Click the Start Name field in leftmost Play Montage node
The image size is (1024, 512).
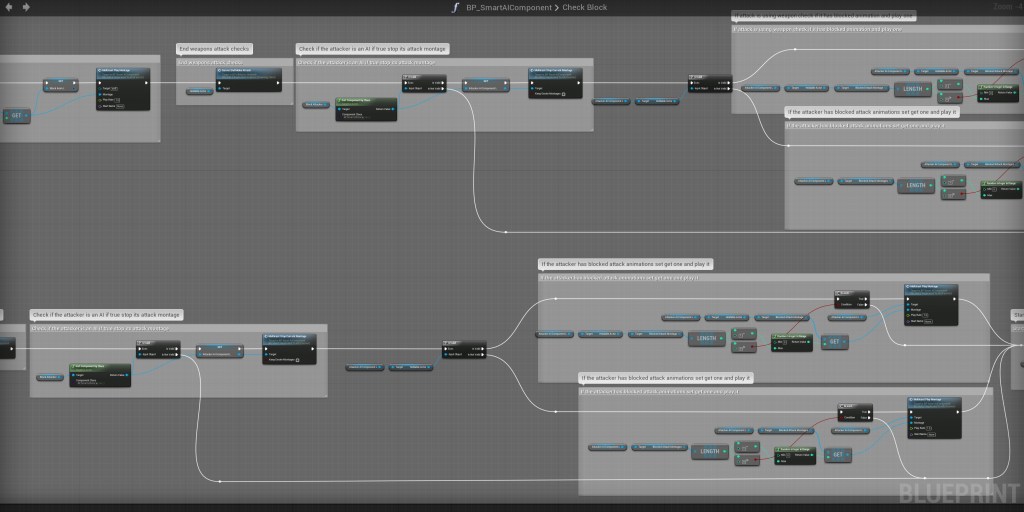pos(120,106)
